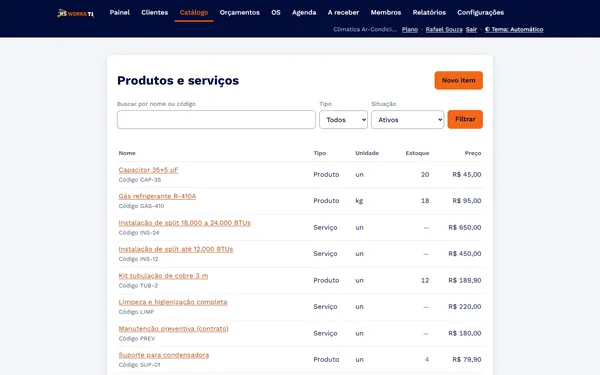Screen dimensions: 600x375
Task: Click code text Código LIMP
Action: [136, 312]
